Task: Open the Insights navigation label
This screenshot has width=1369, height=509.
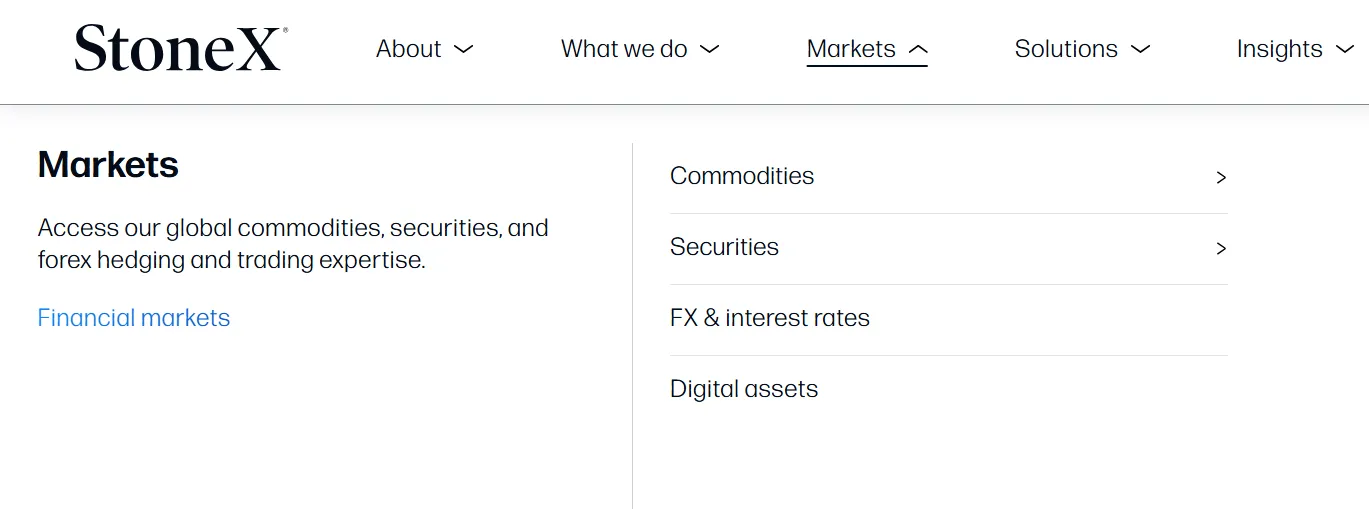Action: [x=1280, y=49]
